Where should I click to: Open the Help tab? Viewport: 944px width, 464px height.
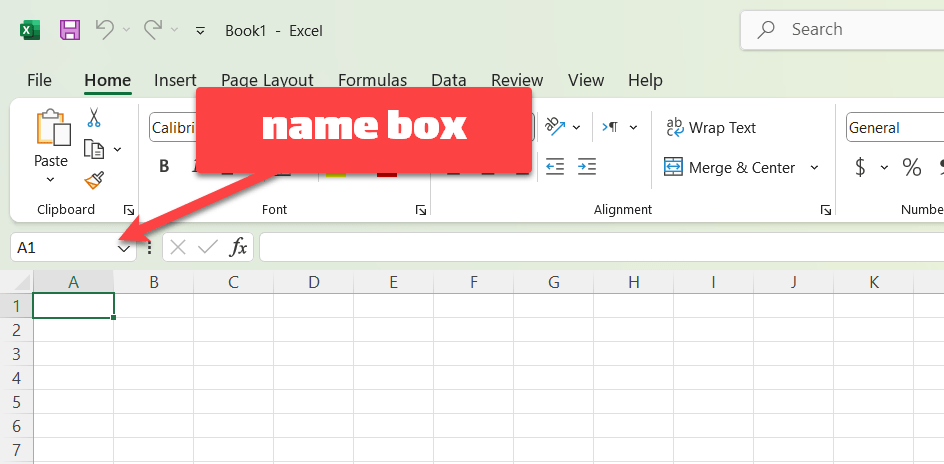point(645,80)
